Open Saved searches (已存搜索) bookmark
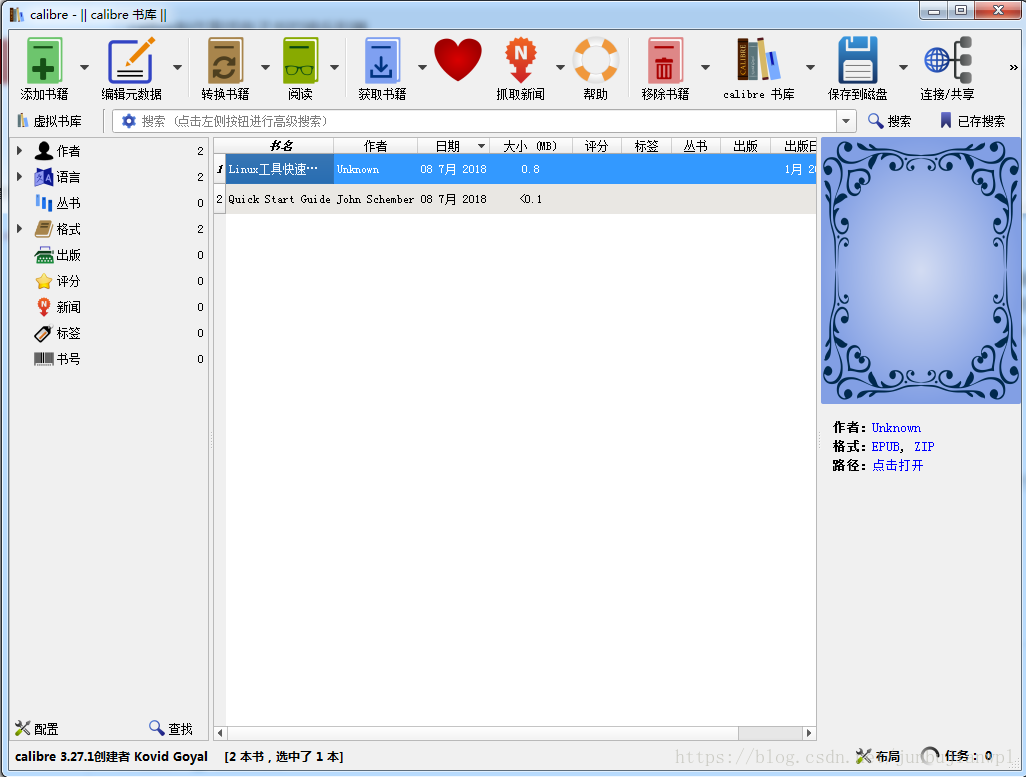 pos(972,121)
